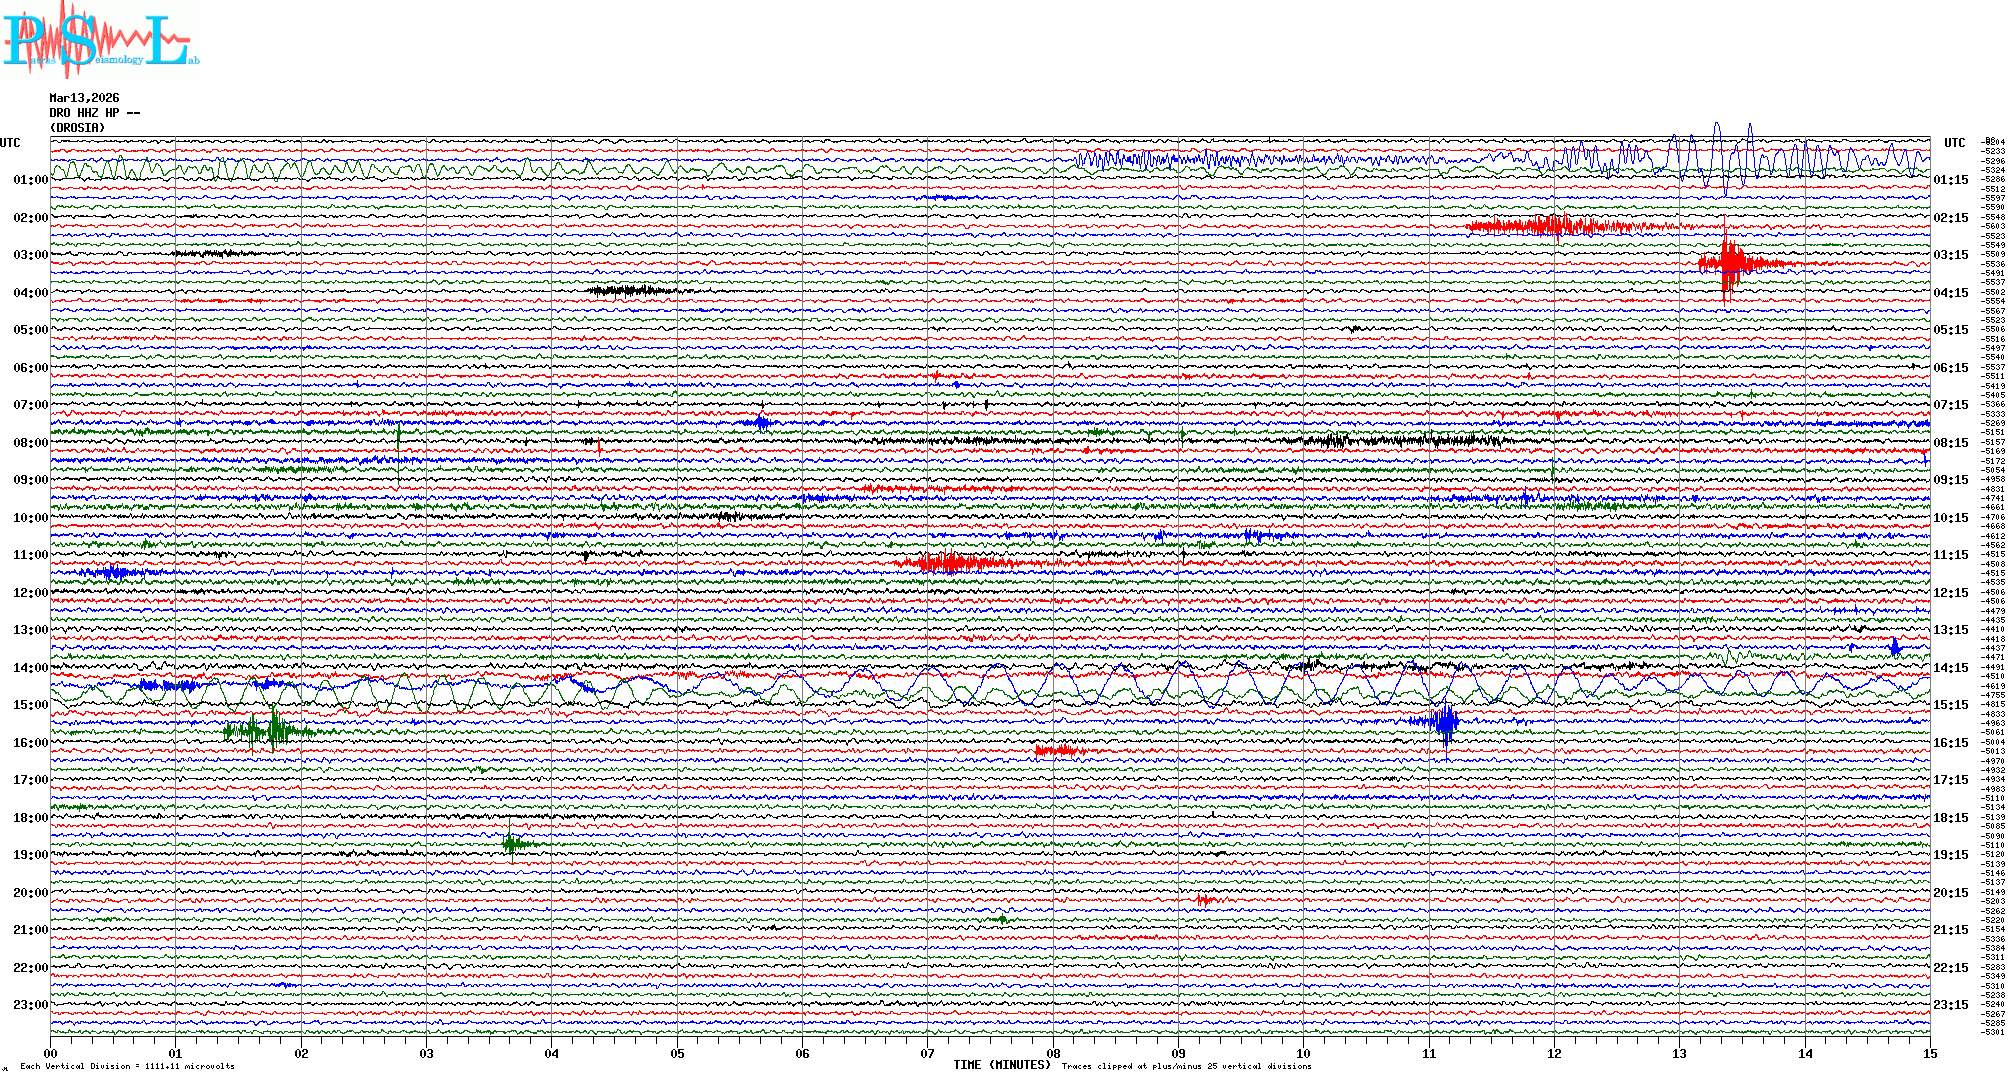Select the 20:15 time label on right
Viewport: 2010px width, 1080px height.
[x=1950, y=893]
